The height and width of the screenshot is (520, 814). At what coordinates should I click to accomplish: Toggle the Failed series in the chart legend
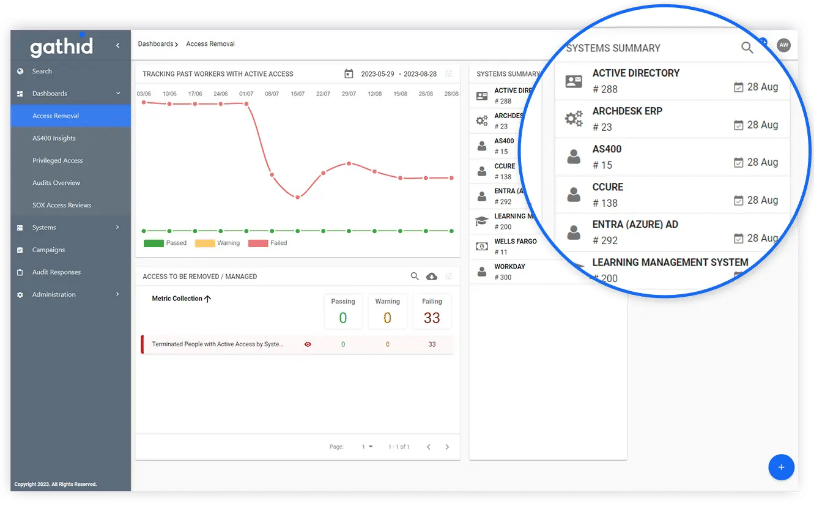coord(268,243)
